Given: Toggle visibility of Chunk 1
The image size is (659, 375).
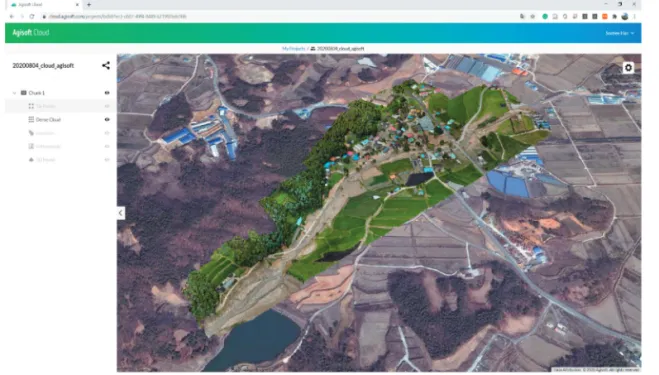Looking at the screenshot, I should click(107, 92).
